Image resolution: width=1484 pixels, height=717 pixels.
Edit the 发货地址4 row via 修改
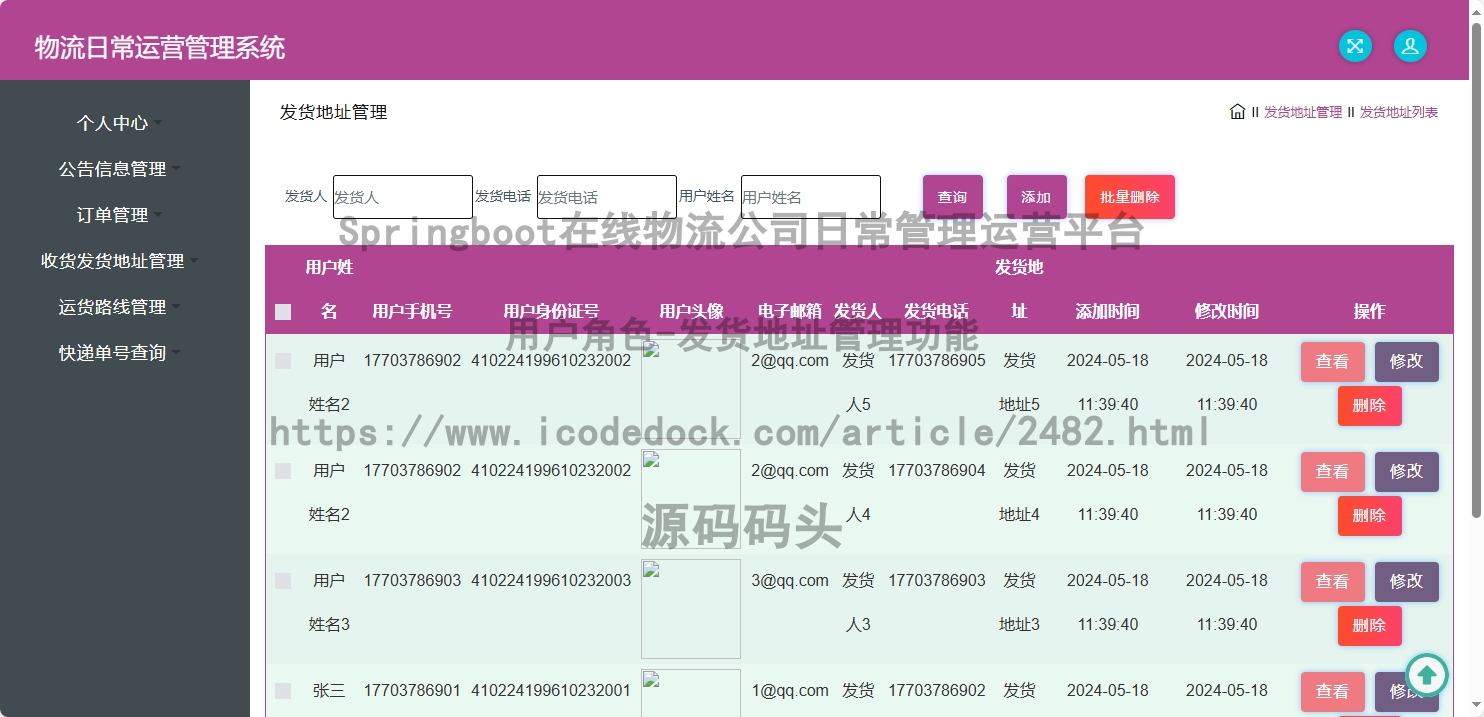click(x=1407, y=472)
